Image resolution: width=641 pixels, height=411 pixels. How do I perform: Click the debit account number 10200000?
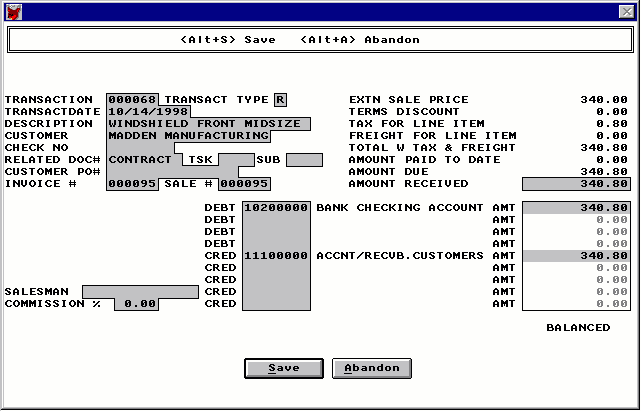[x=276, y=208]
